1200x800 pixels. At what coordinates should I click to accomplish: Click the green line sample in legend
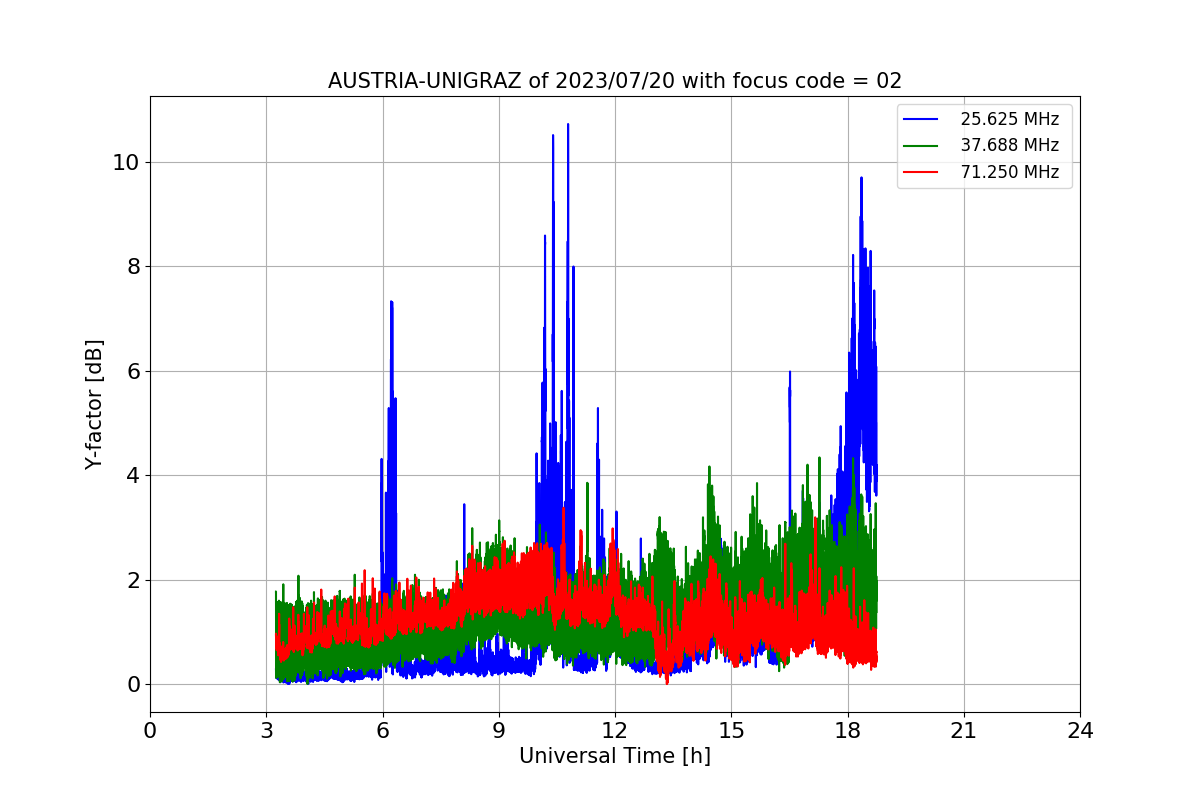[921, 145]
